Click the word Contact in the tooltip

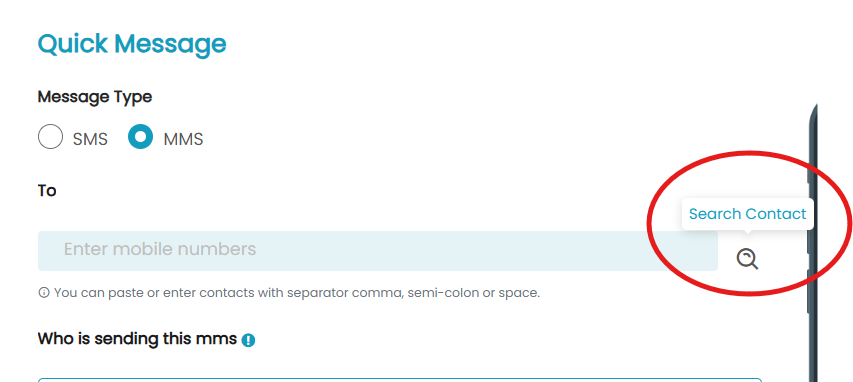pos(776,214)
